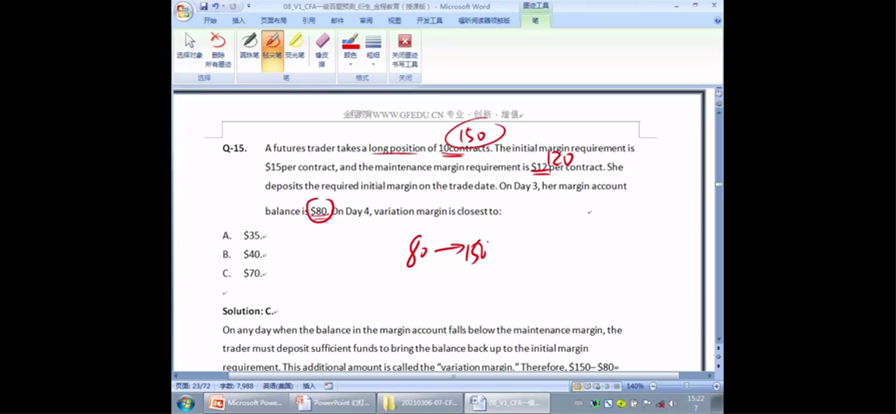The image size is (896, 414).
Task: Click the 英语(美国) language indicator
Action: click(x=278, y=386)
